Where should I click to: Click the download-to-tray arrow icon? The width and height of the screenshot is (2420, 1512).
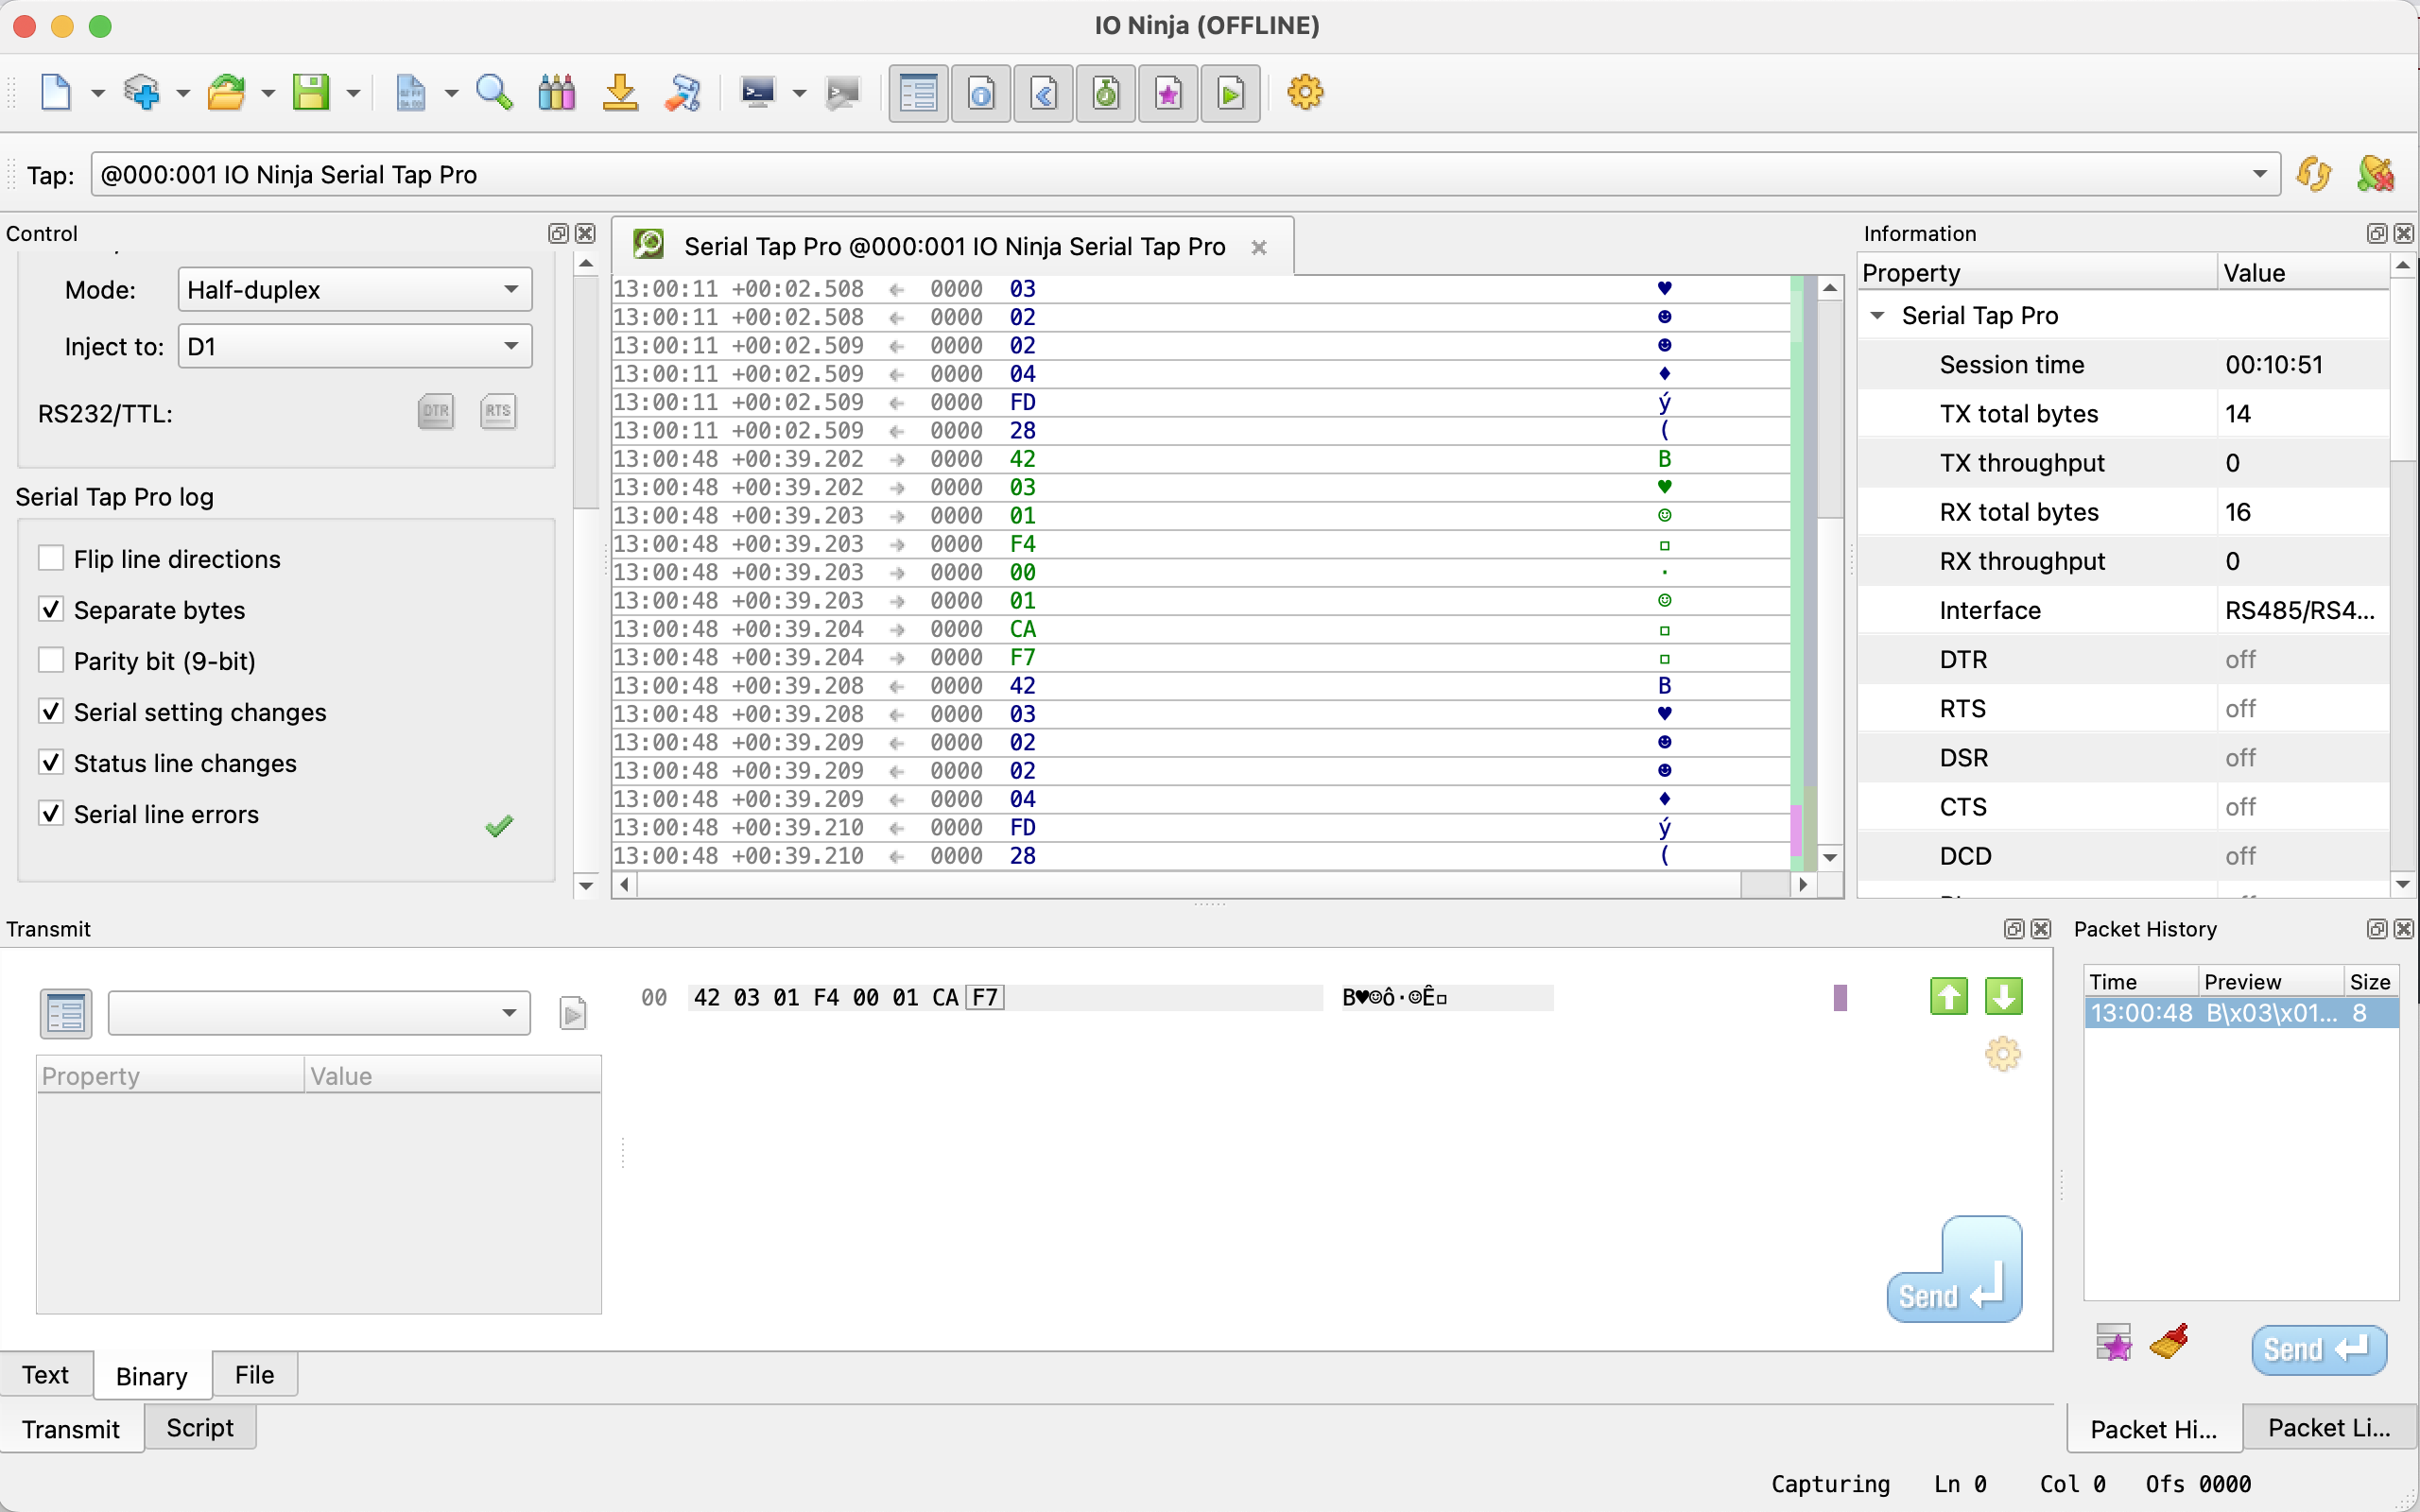[x=620, y=93]
